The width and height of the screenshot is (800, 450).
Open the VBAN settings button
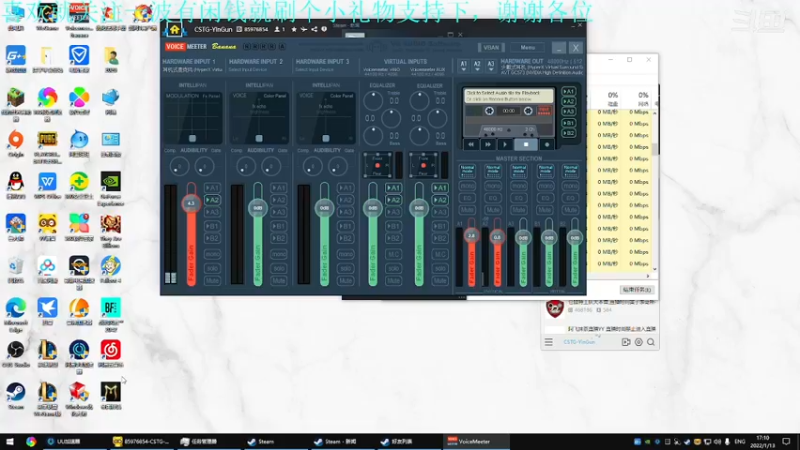[x=491, y=47]
